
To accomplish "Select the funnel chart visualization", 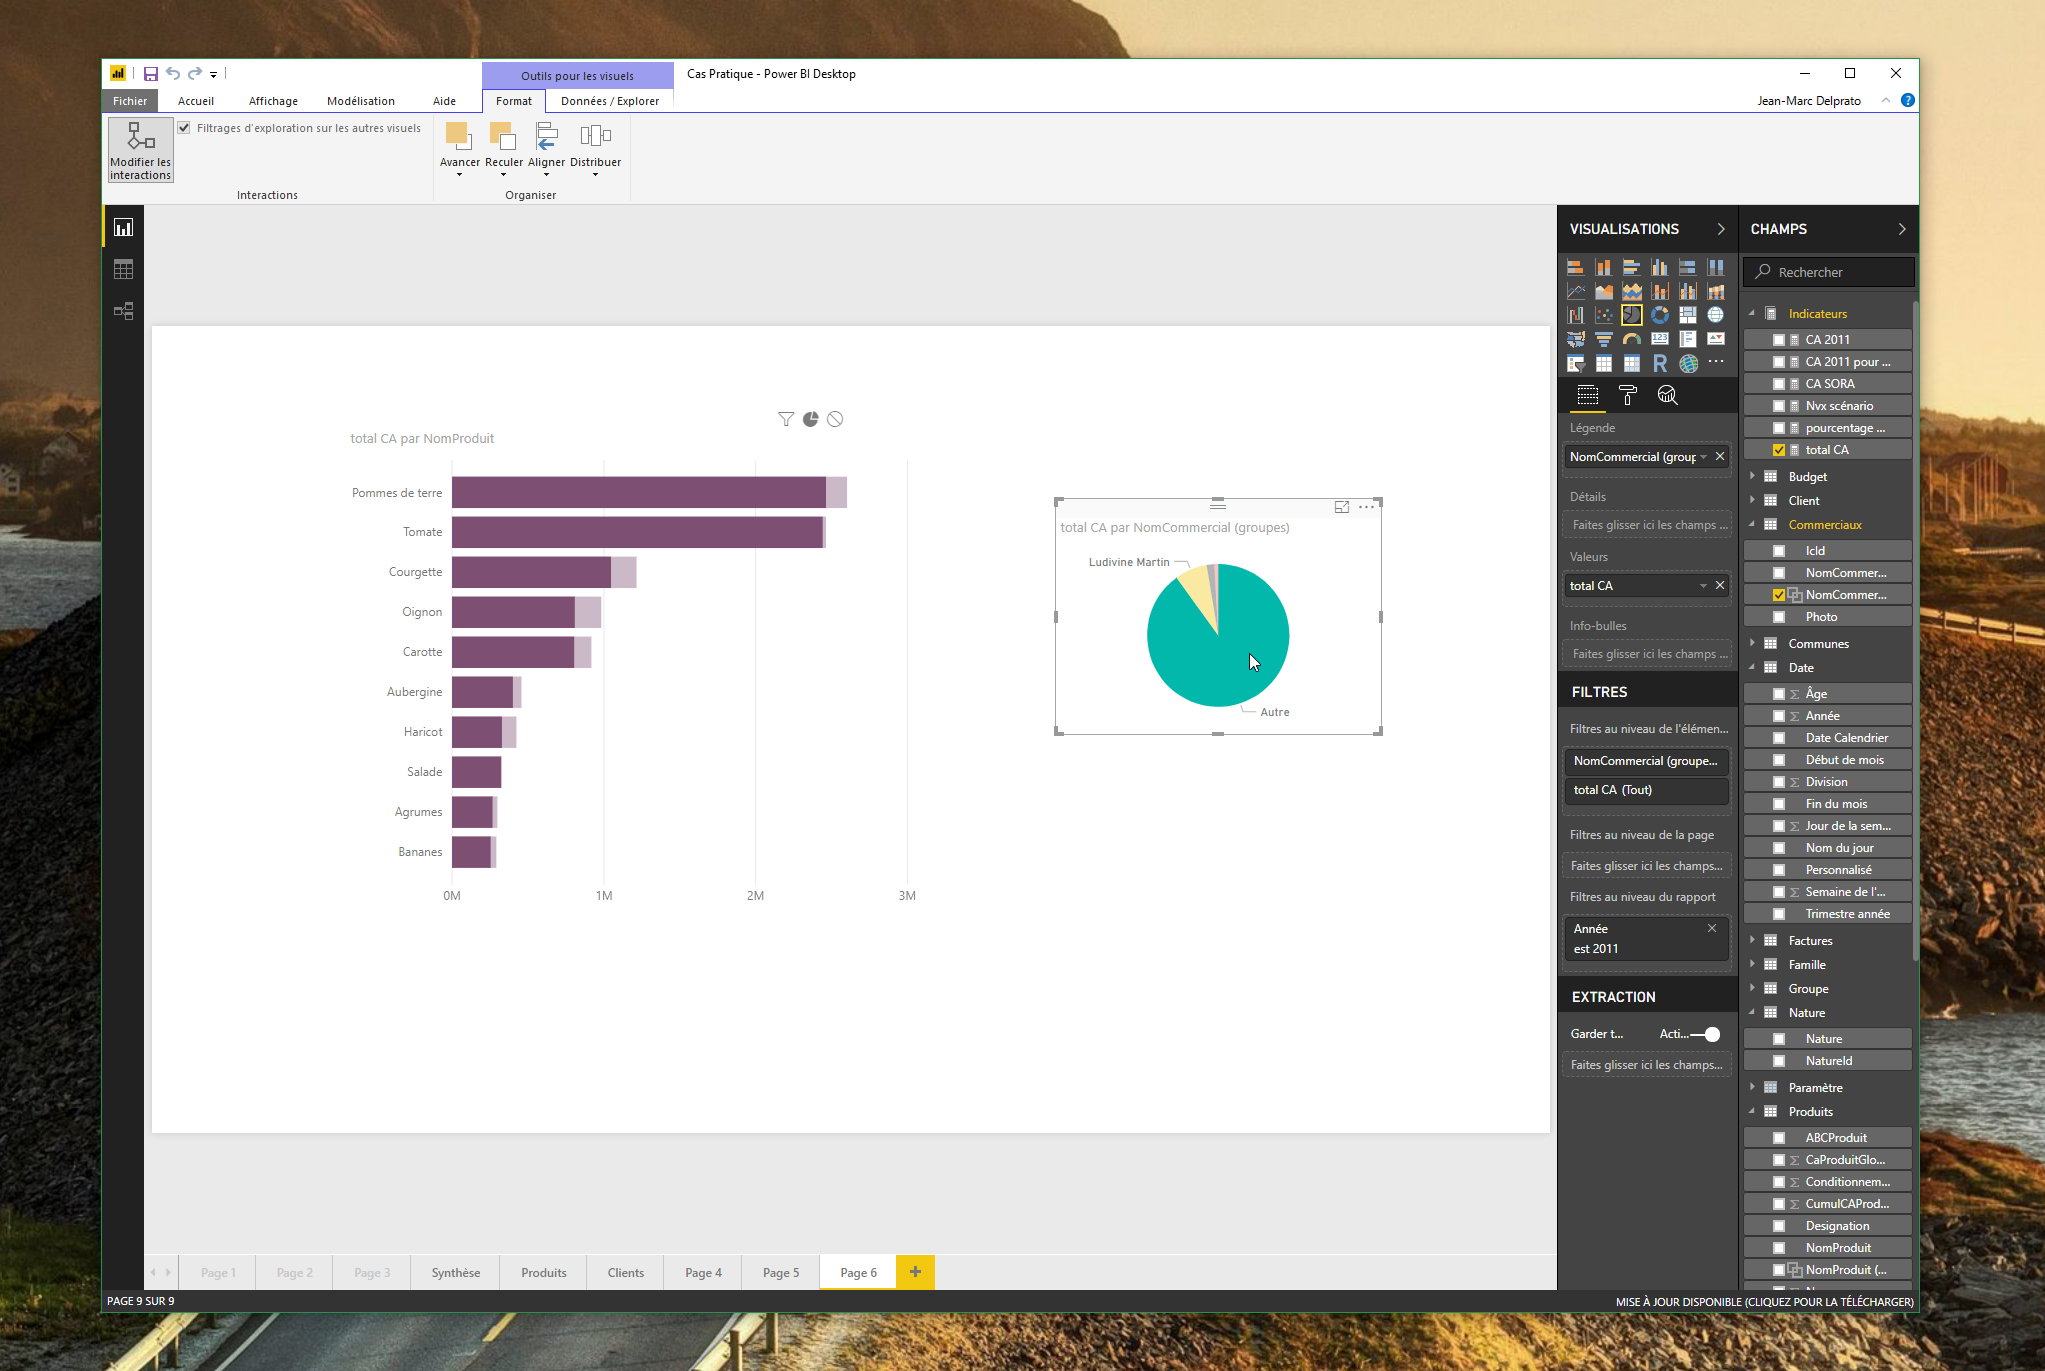I will click(1603, 339).
